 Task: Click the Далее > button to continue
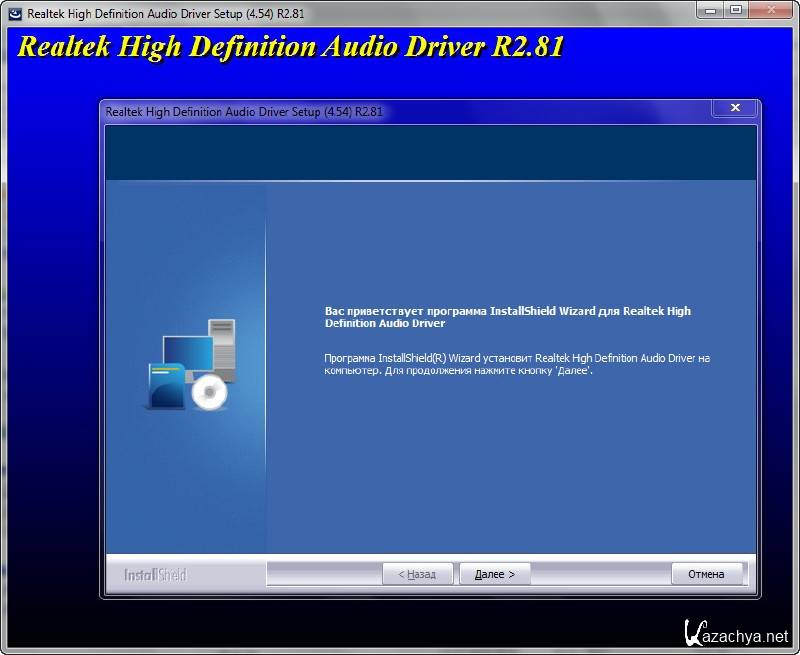pyautogui.click(x=495, y=574)
